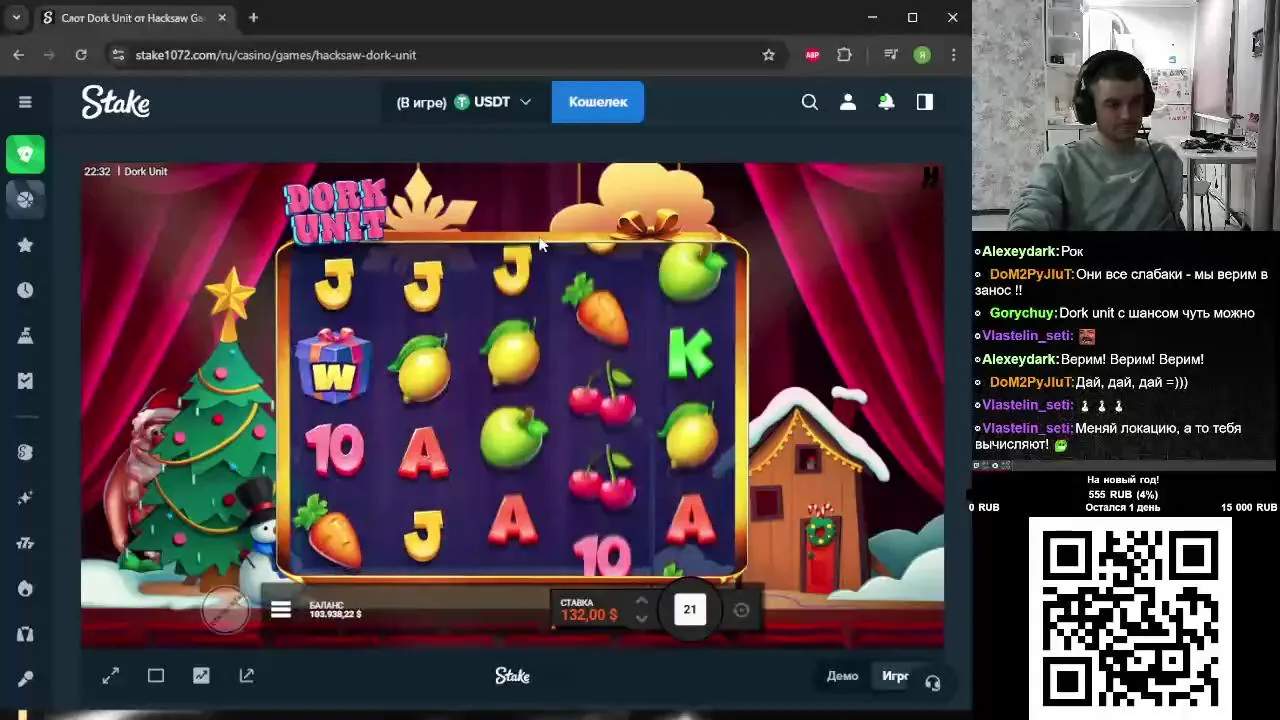Open the green browser profile avatar

[922, 55]
